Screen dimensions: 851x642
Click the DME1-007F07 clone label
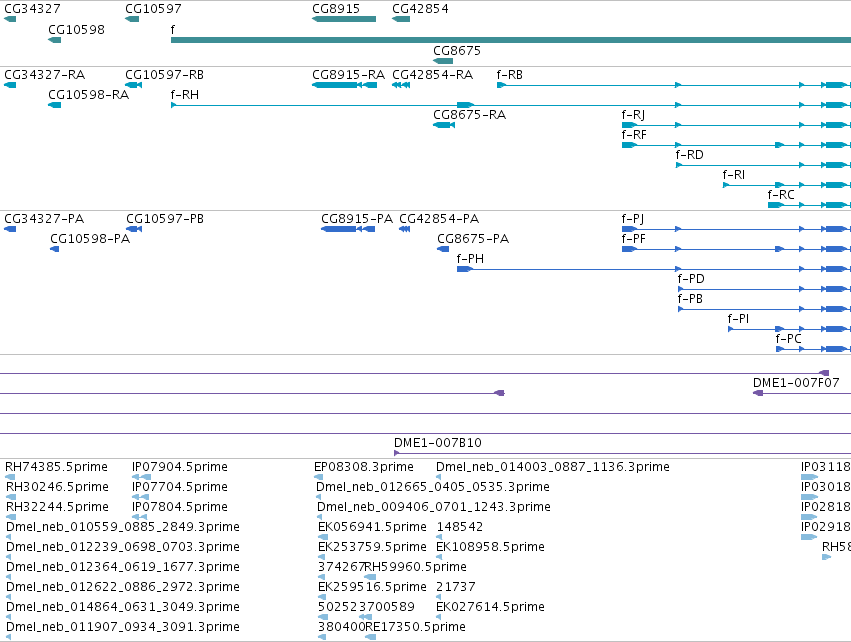[796, 383]
